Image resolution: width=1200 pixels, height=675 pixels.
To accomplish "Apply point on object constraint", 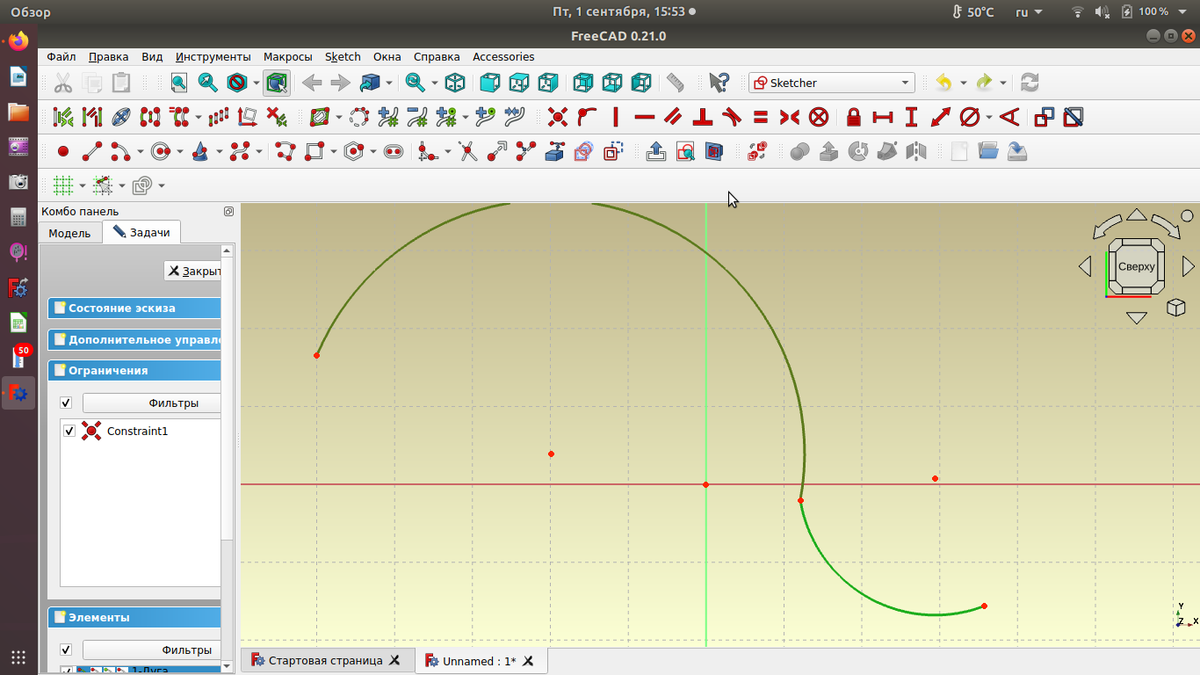I will click(x=586, y=117).
